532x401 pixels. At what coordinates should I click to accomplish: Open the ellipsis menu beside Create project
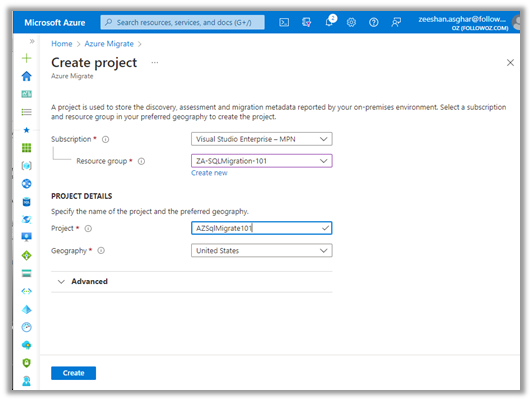(x=155, y=62)
